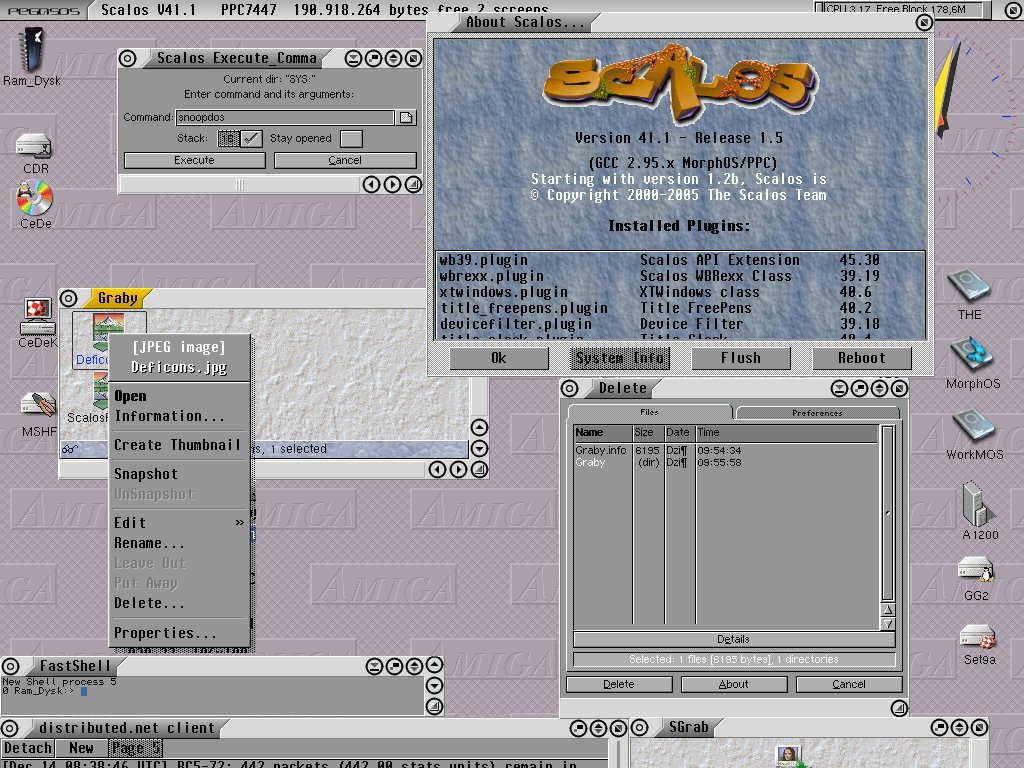Screen dimensions: 1024x768
Task: Click the Command input field containing snoopdos
Action: coord(285,118)
